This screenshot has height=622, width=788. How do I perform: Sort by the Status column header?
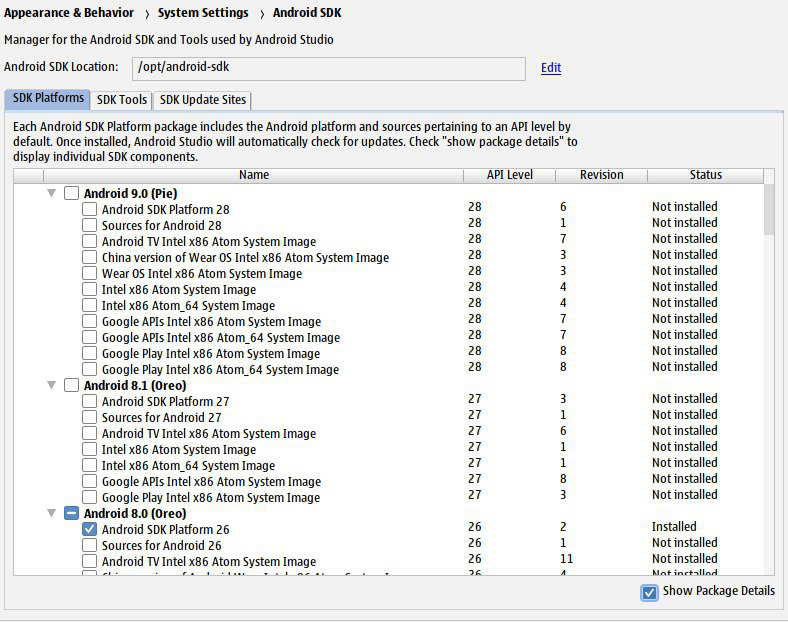point(706,175)
